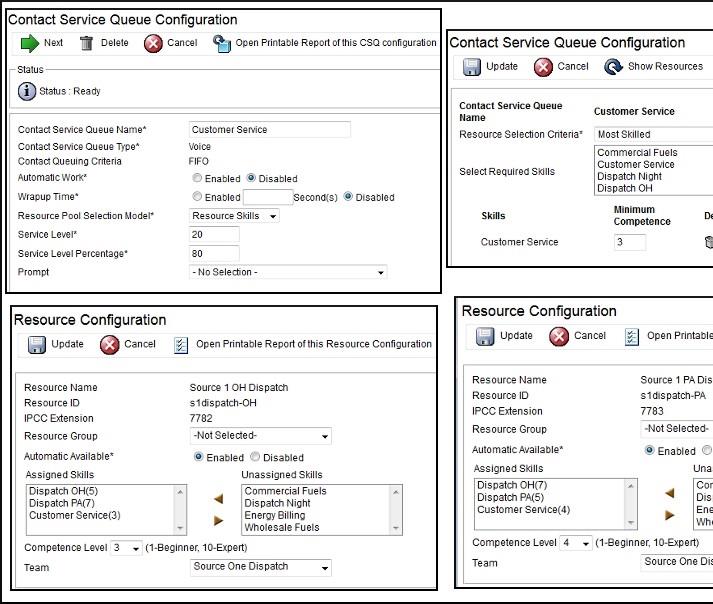Click the Next button label
Screen dimensions: 713x604
tap(53, 43)
